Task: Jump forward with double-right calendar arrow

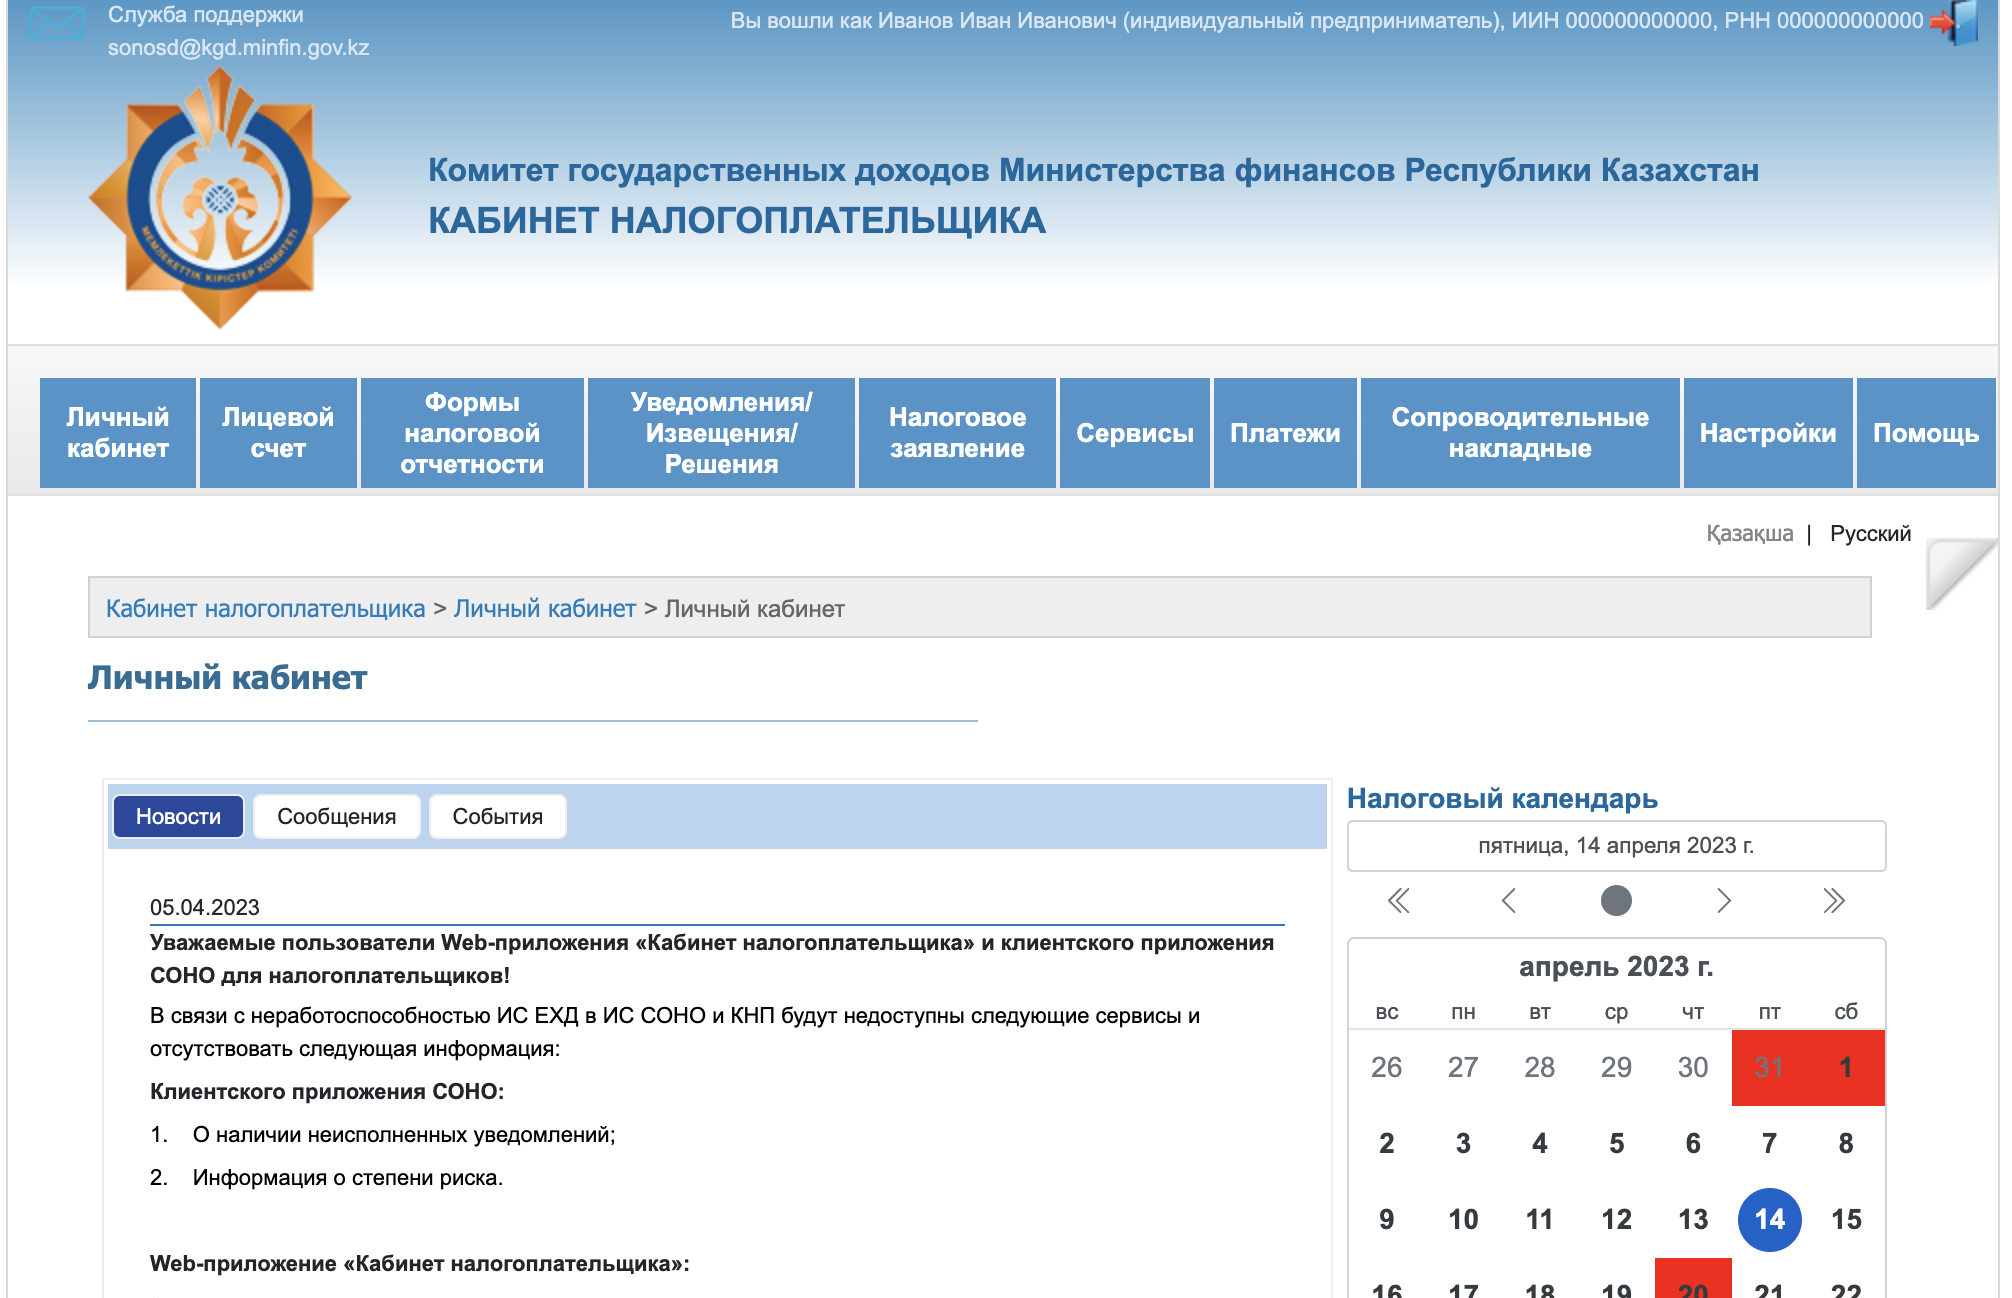Action: point(1833,901)
